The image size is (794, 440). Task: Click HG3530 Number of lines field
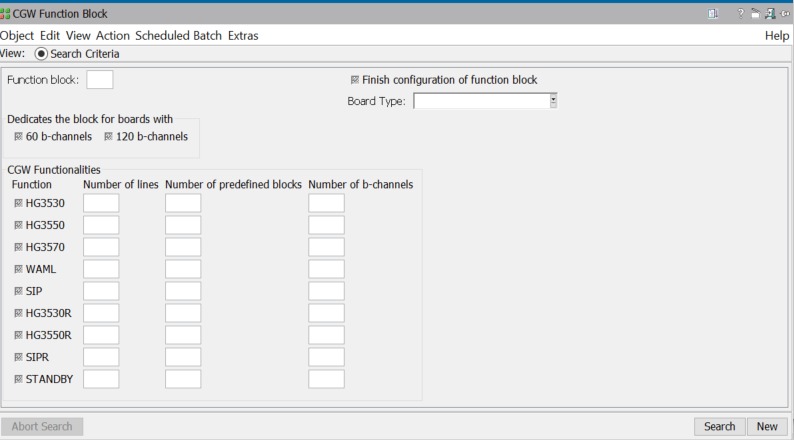101,203
